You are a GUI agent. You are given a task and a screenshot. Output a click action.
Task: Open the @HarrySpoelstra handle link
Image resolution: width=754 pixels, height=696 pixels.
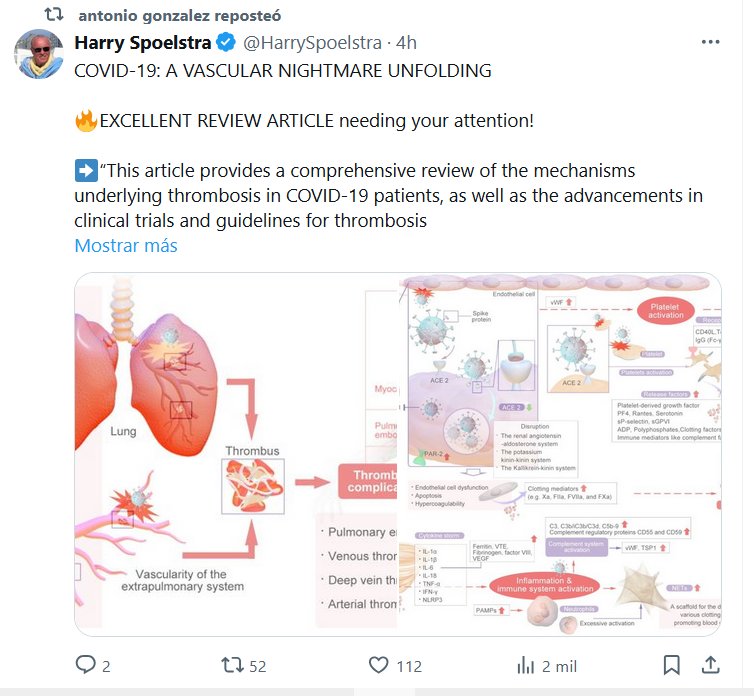(x=311, y=44)
